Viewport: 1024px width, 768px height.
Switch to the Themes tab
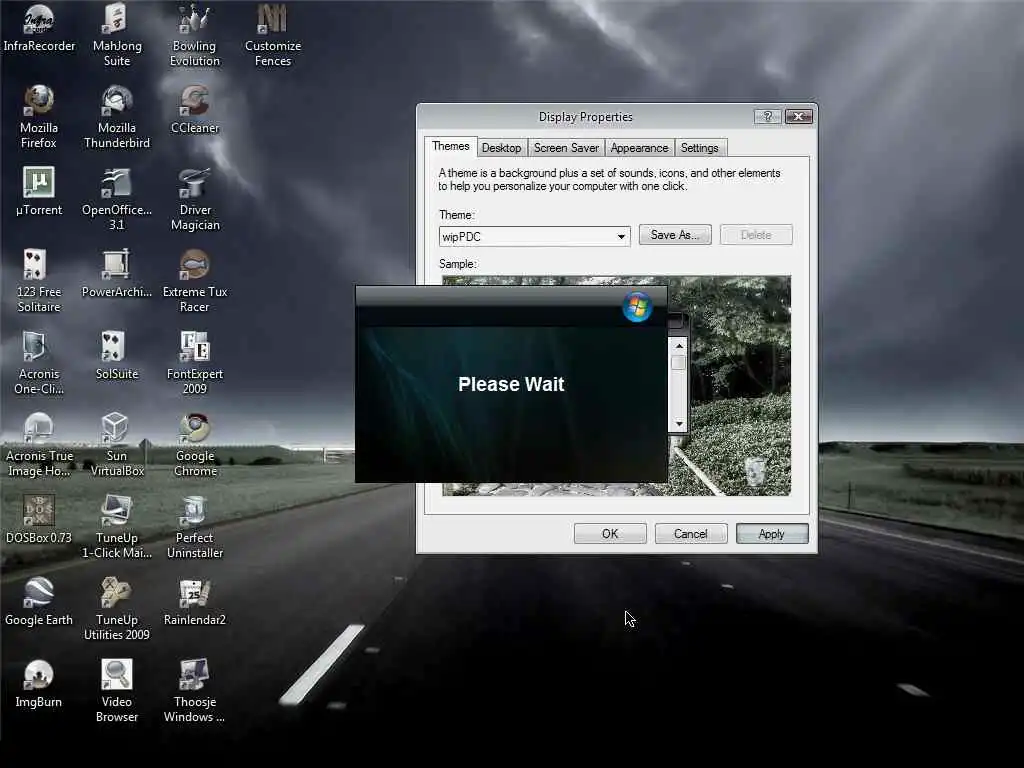point(451,146)
